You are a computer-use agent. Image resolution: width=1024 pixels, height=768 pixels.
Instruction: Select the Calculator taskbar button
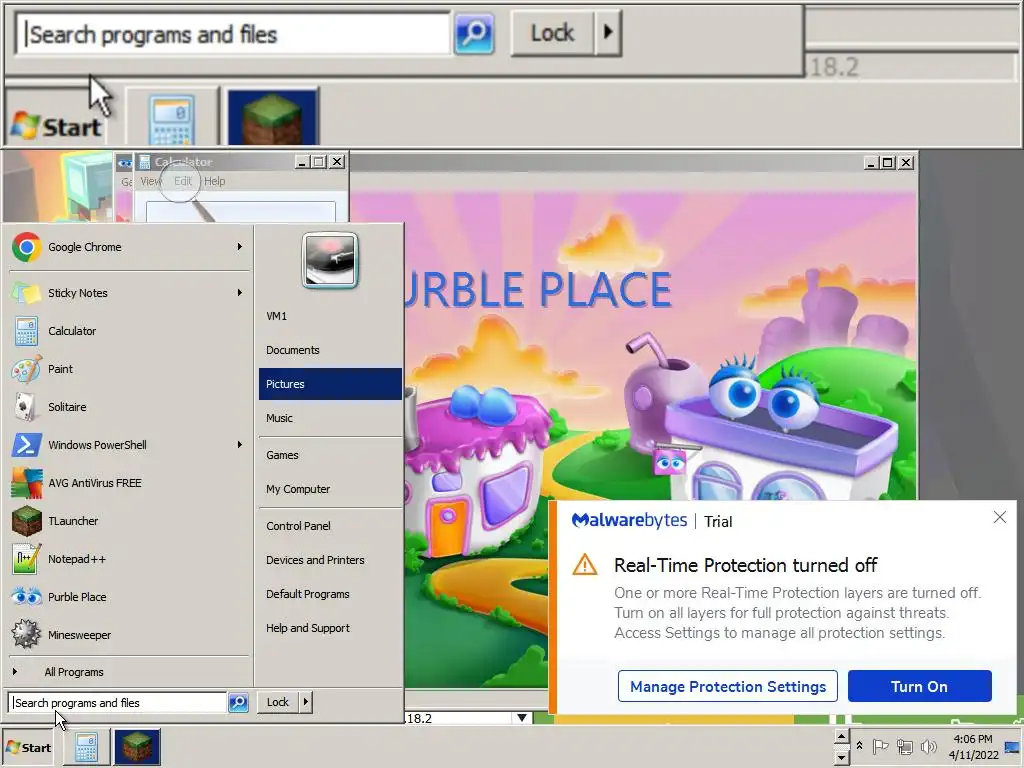tap(86, 747)
